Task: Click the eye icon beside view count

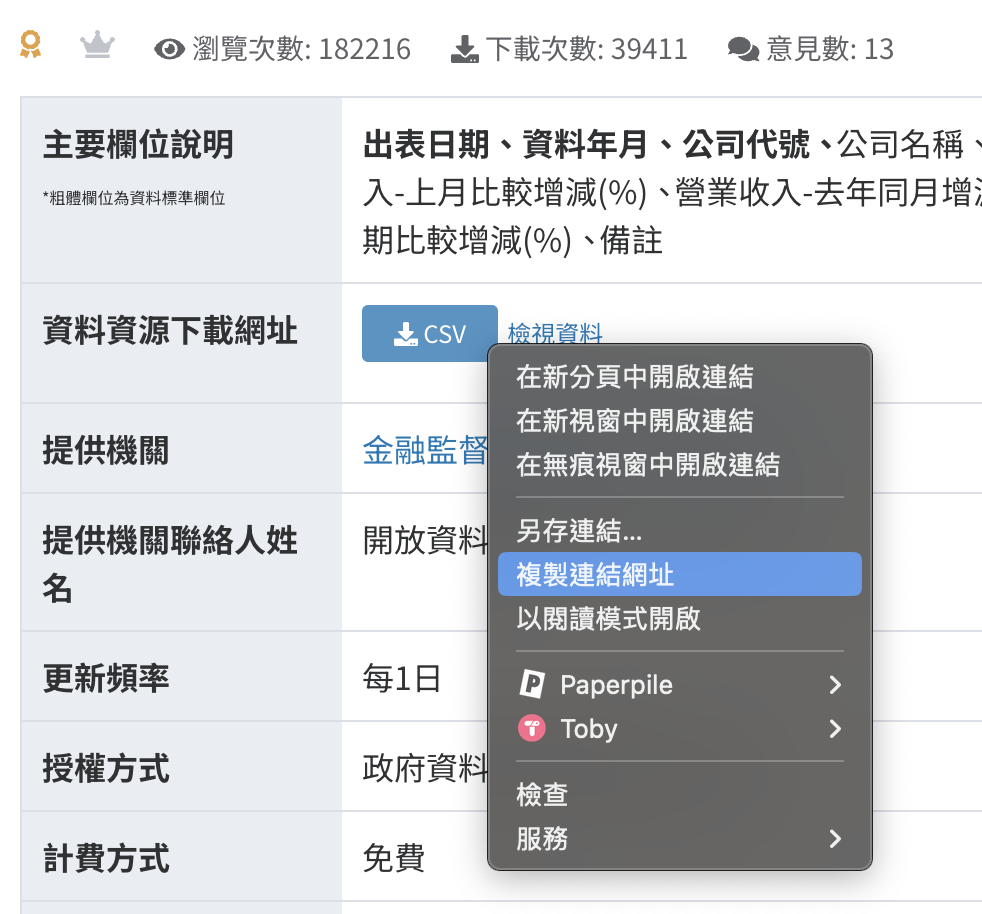Action: (170, 49)
